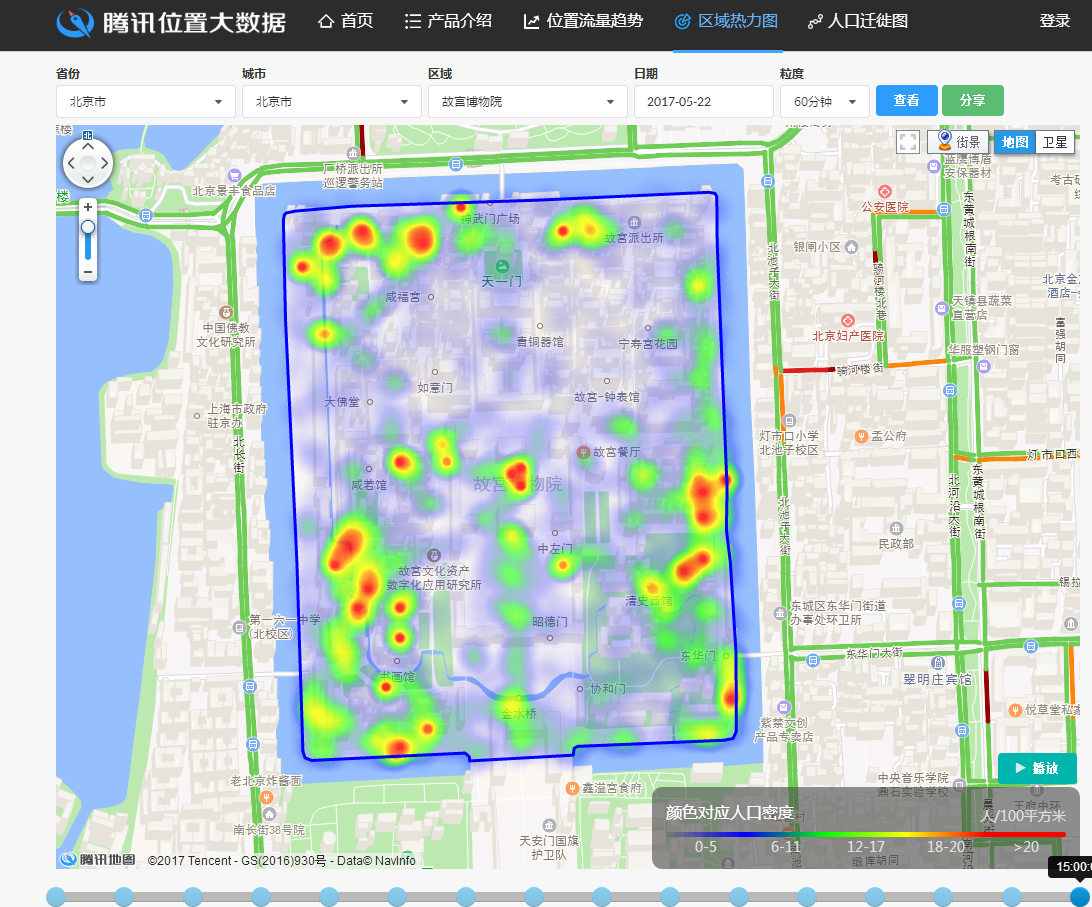Toggle full screen map view
This screenshot has height=907, width=1092.
pyautogui.click(x=908, y=142)
